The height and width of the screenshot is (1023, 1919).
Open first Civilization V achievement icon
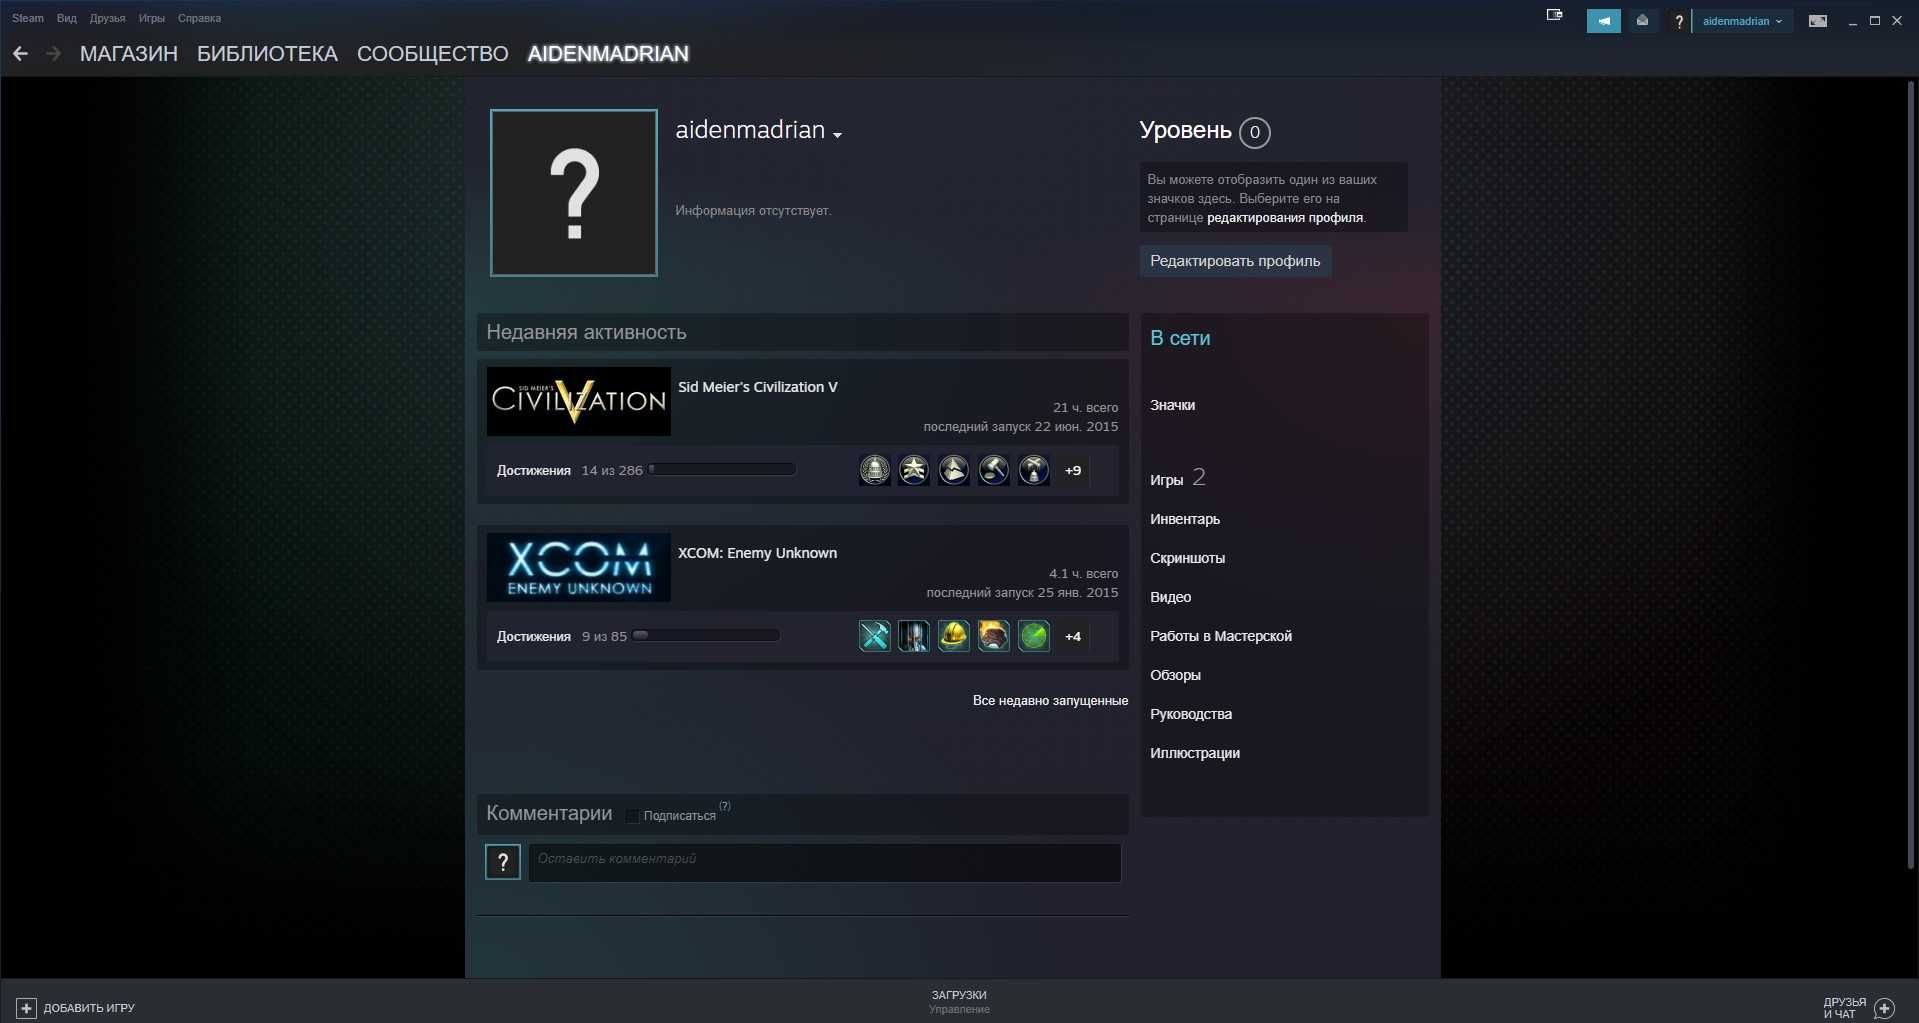[874, 470]
